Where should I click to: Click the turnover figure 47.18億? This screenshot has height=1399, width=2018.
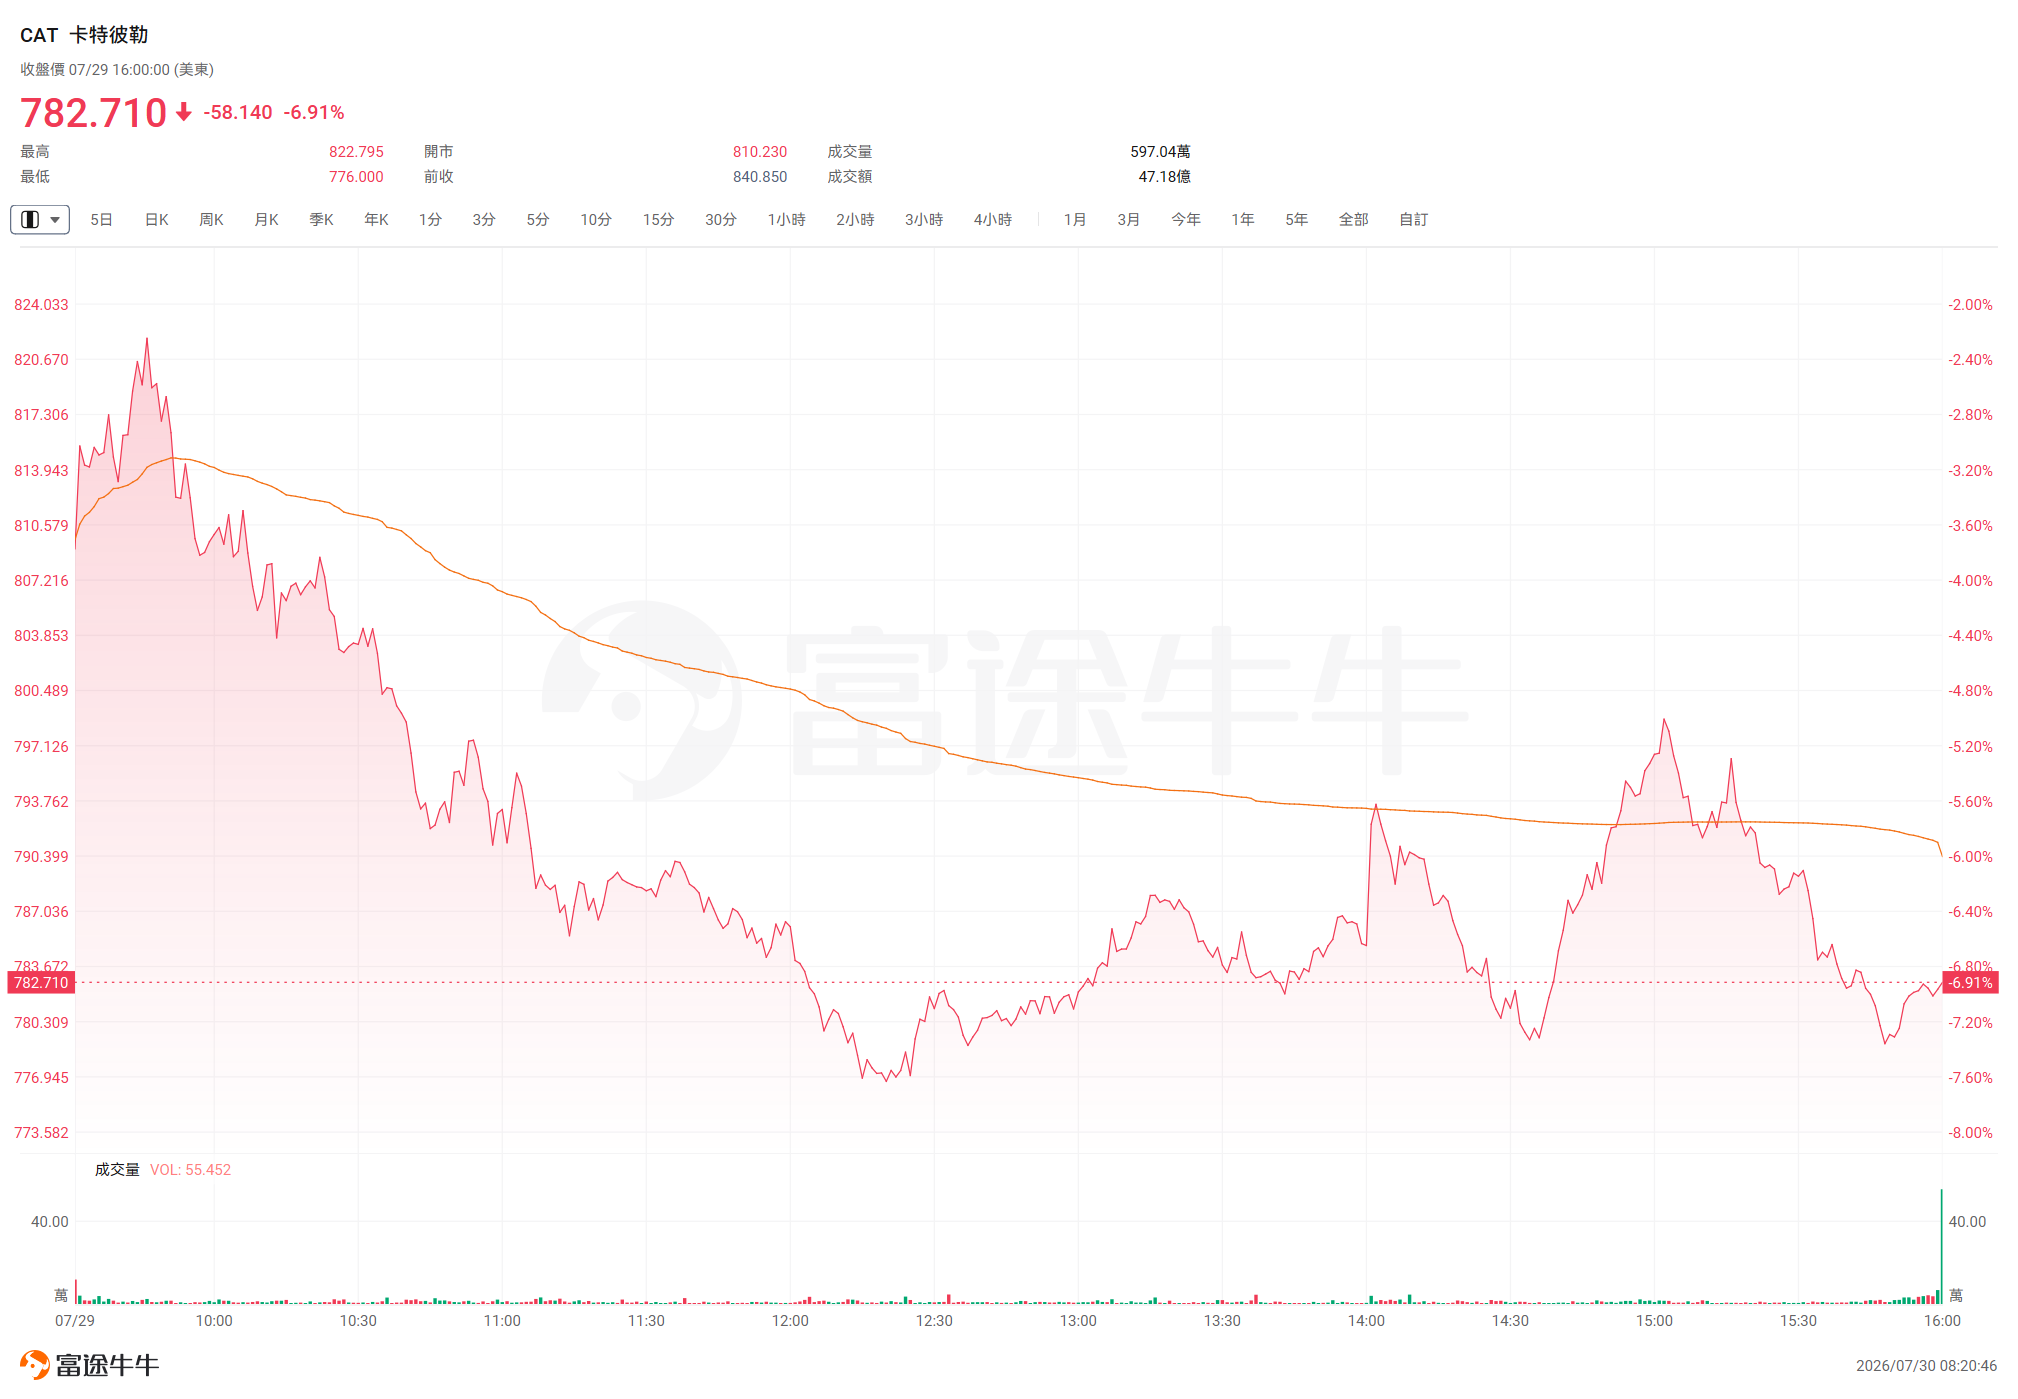point(1164,176)
